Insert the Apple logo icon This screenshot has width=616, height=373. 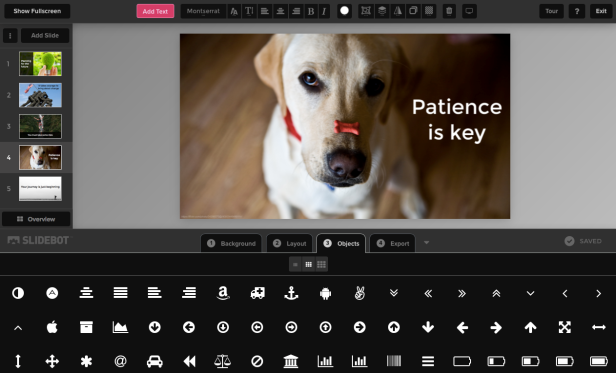(52, 327)
